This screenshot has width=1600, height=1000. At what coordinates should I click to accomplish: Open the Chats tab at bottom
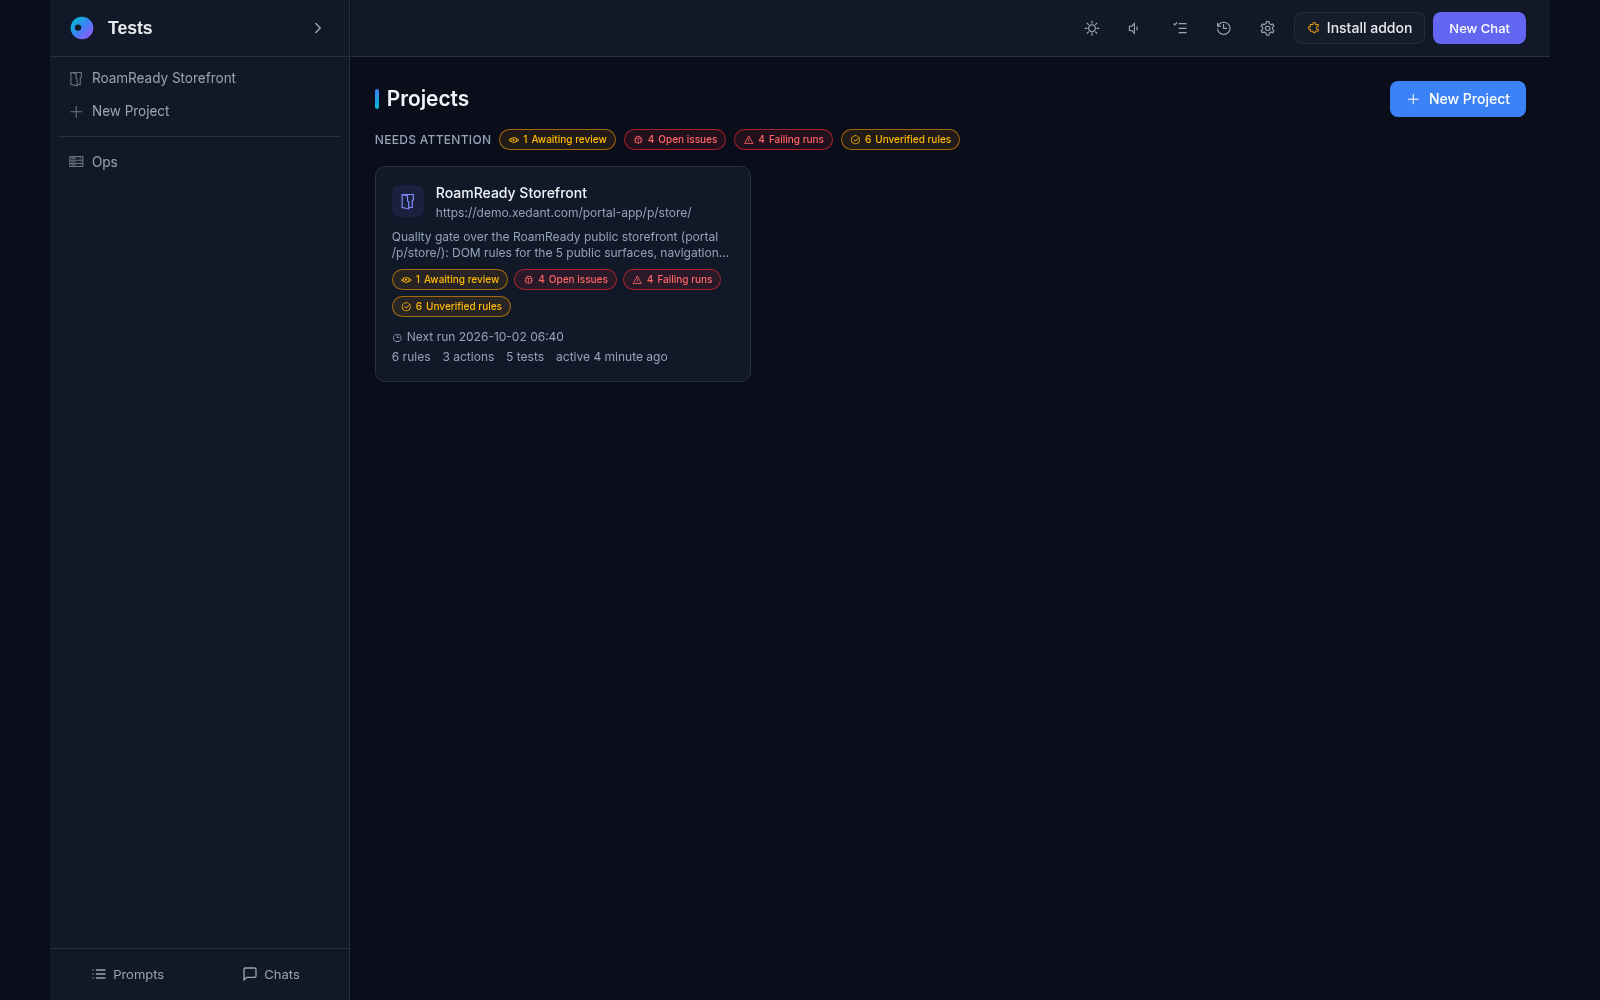pos(271,974)
